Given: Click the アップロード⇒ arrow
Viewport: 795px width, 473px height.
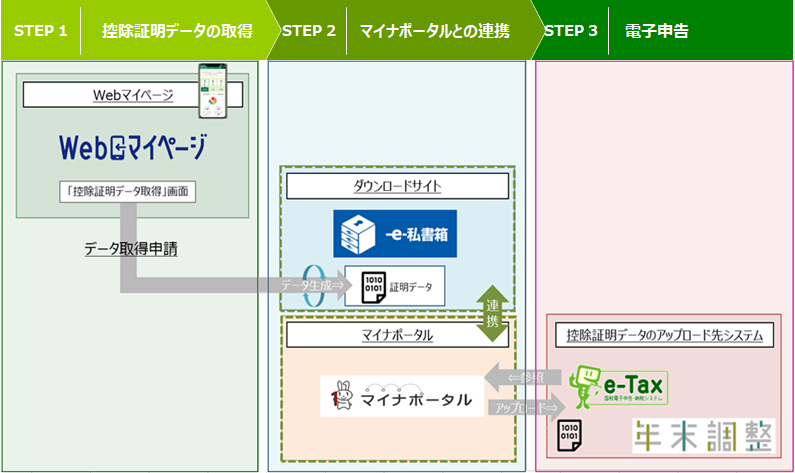Looking at the screenshot, I should [x=527, y=408].
